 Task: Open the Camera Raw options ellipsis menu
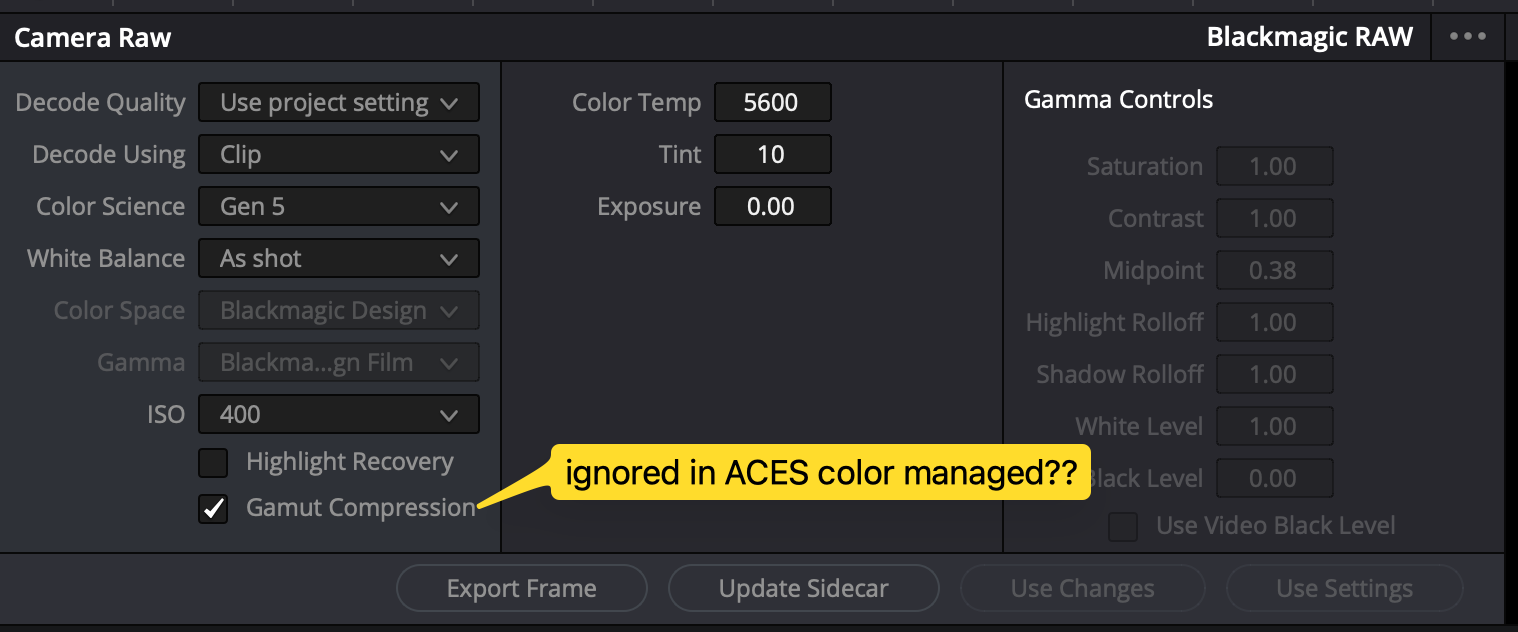[x=1467, y=37]
